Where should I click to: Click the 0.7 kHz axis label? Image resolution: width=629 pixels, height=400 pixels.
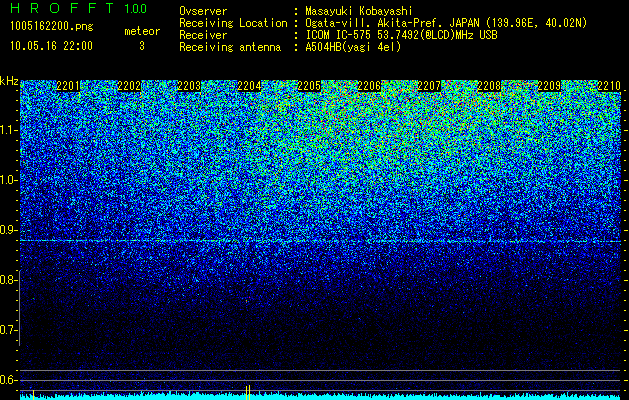(x=9, y=330)
